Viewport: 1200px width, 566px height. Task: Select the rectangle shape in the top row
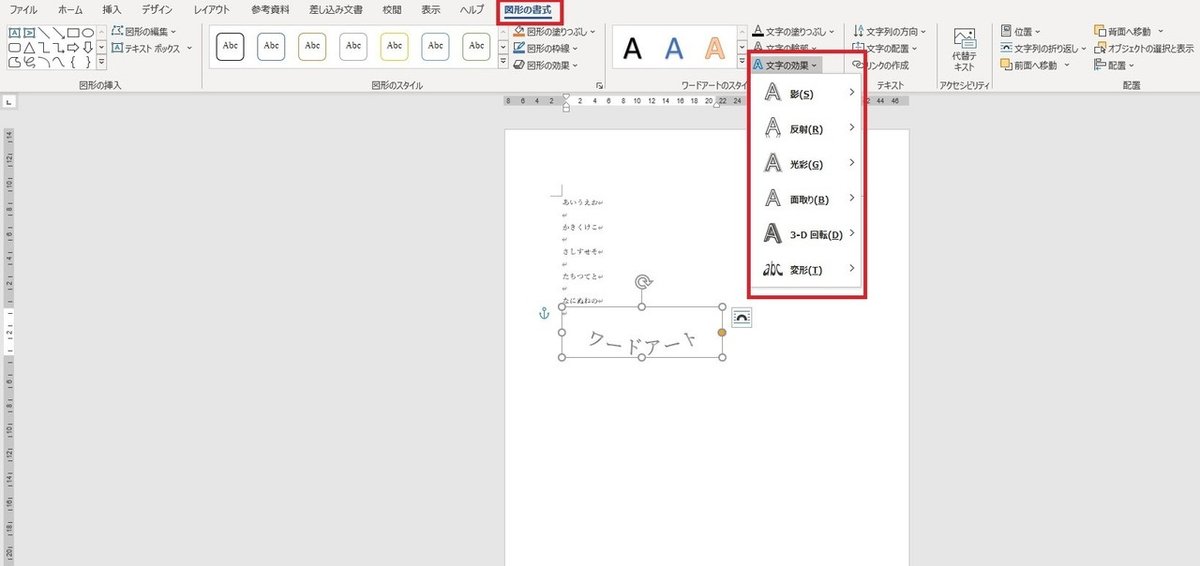pyautogui.click(x=73, y=33)
